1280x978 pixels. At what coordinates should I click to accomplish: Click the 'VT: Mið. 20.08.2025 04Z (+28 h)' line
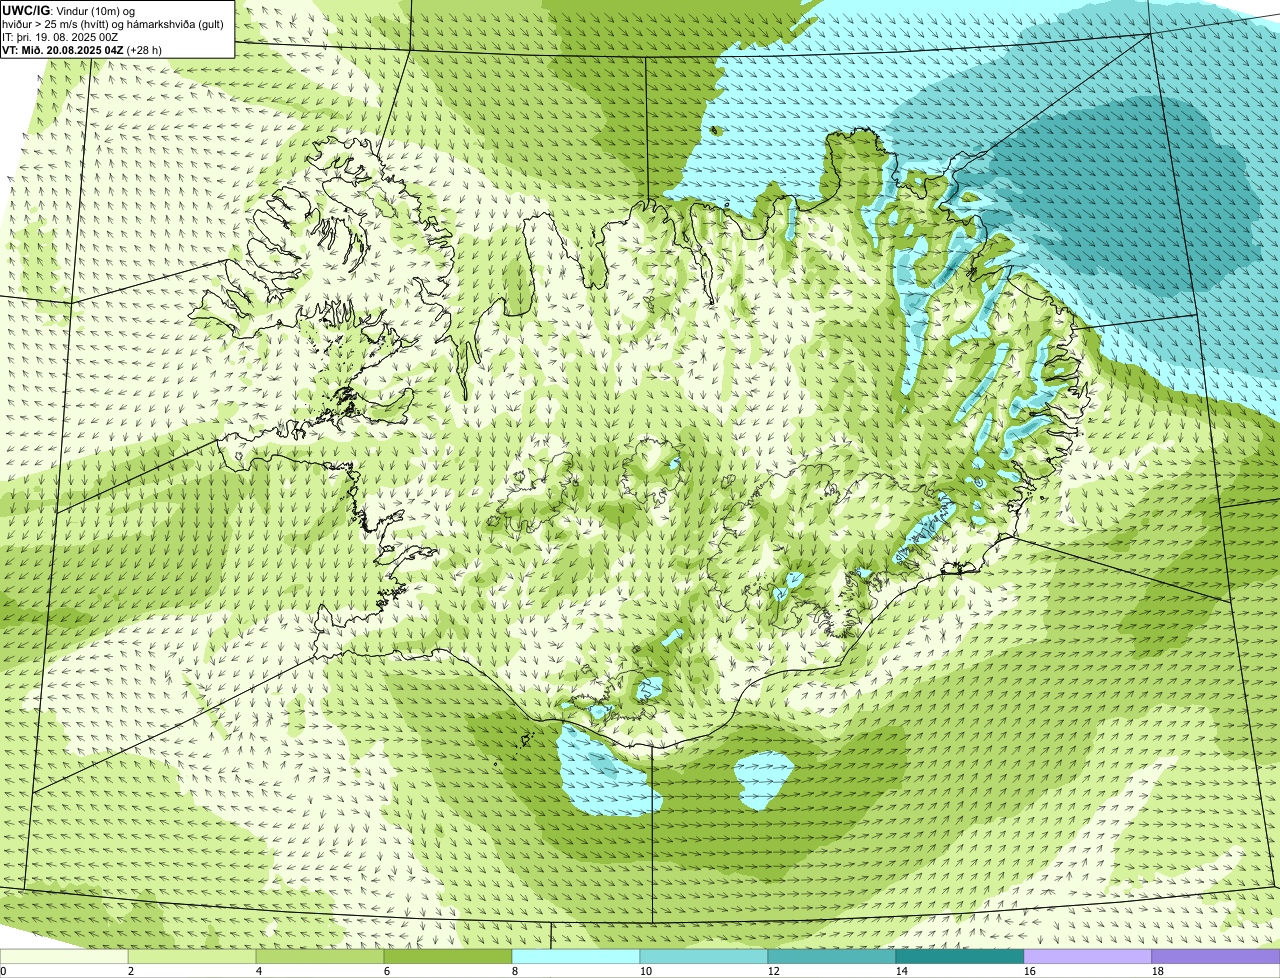coord(82,50)
